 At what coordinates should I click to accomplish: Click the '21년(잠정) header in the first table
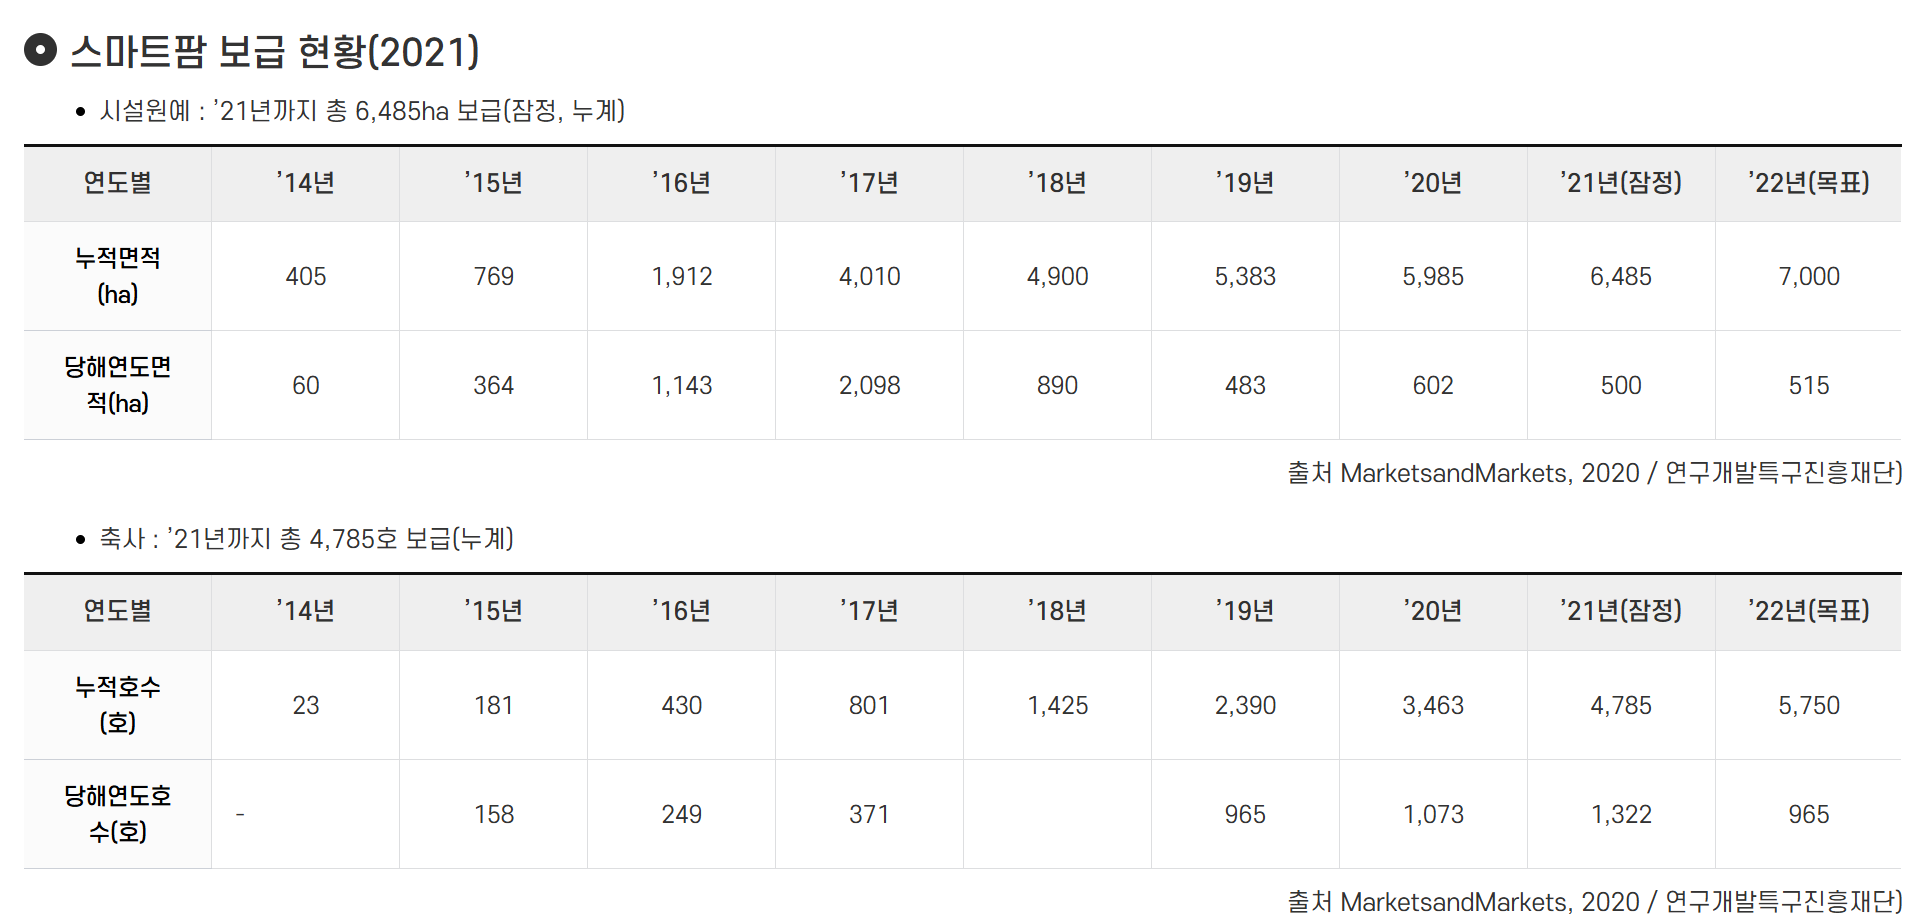[x=1621, y=183]
